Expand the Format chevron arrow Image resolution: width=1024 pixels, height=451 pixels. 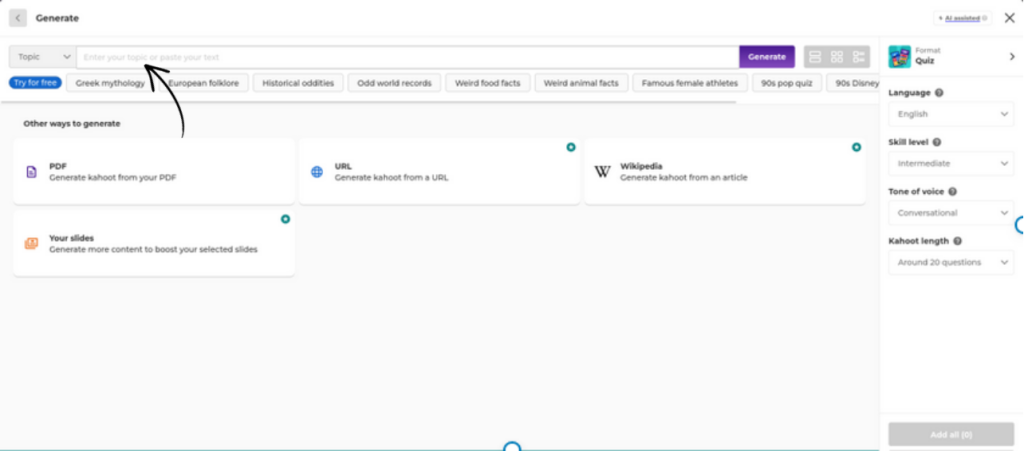[x=1012, y=57]
